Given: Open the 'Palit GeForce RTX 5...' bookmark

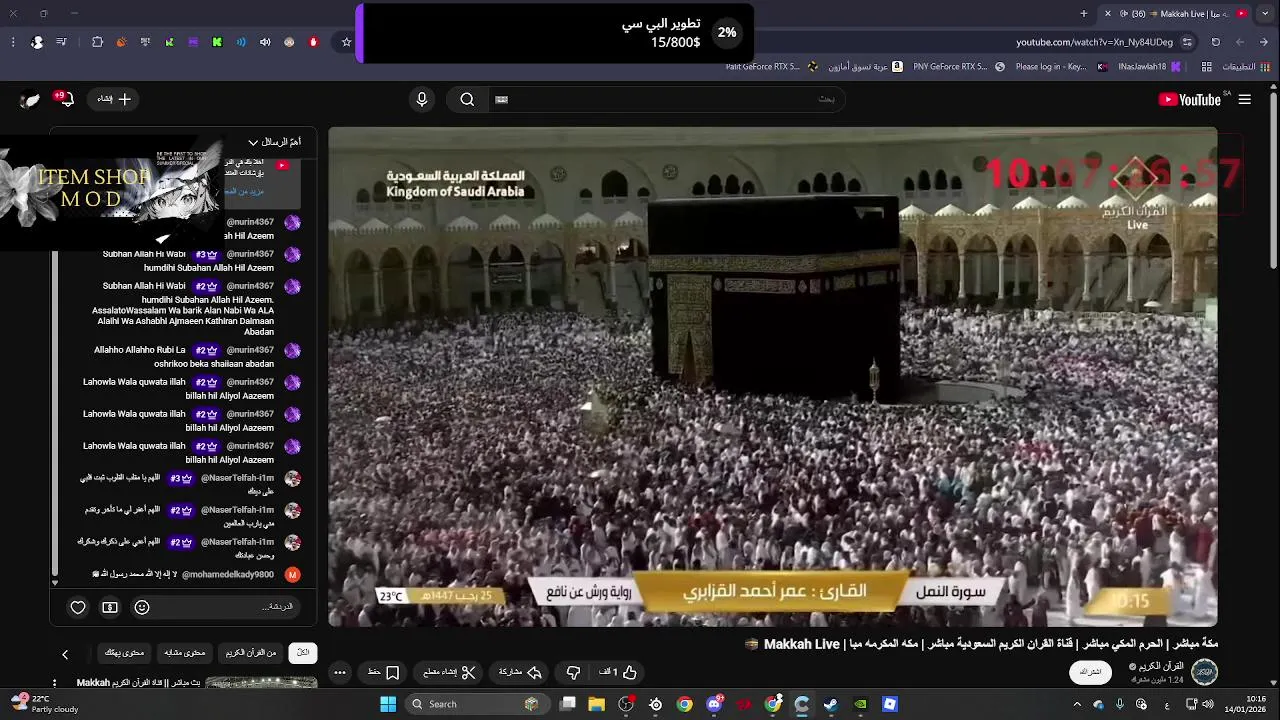Looking at the screenshot, I should tap(770, 67).
